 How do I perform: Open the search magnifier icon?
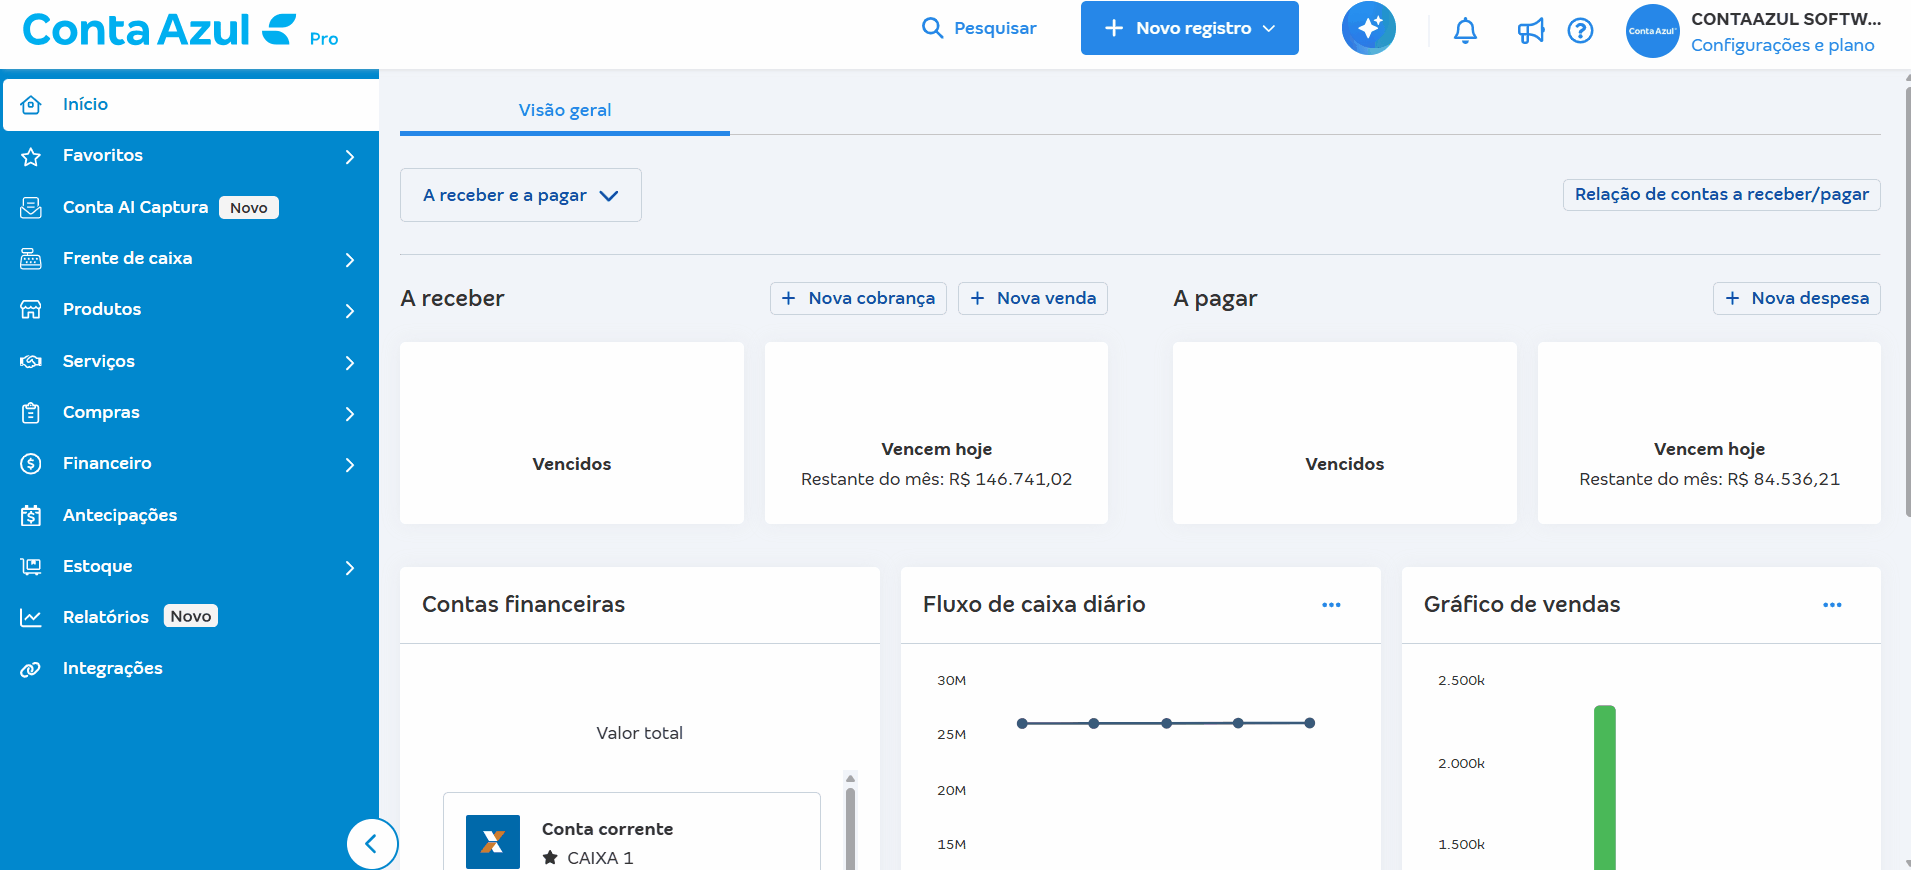[932, 28]
